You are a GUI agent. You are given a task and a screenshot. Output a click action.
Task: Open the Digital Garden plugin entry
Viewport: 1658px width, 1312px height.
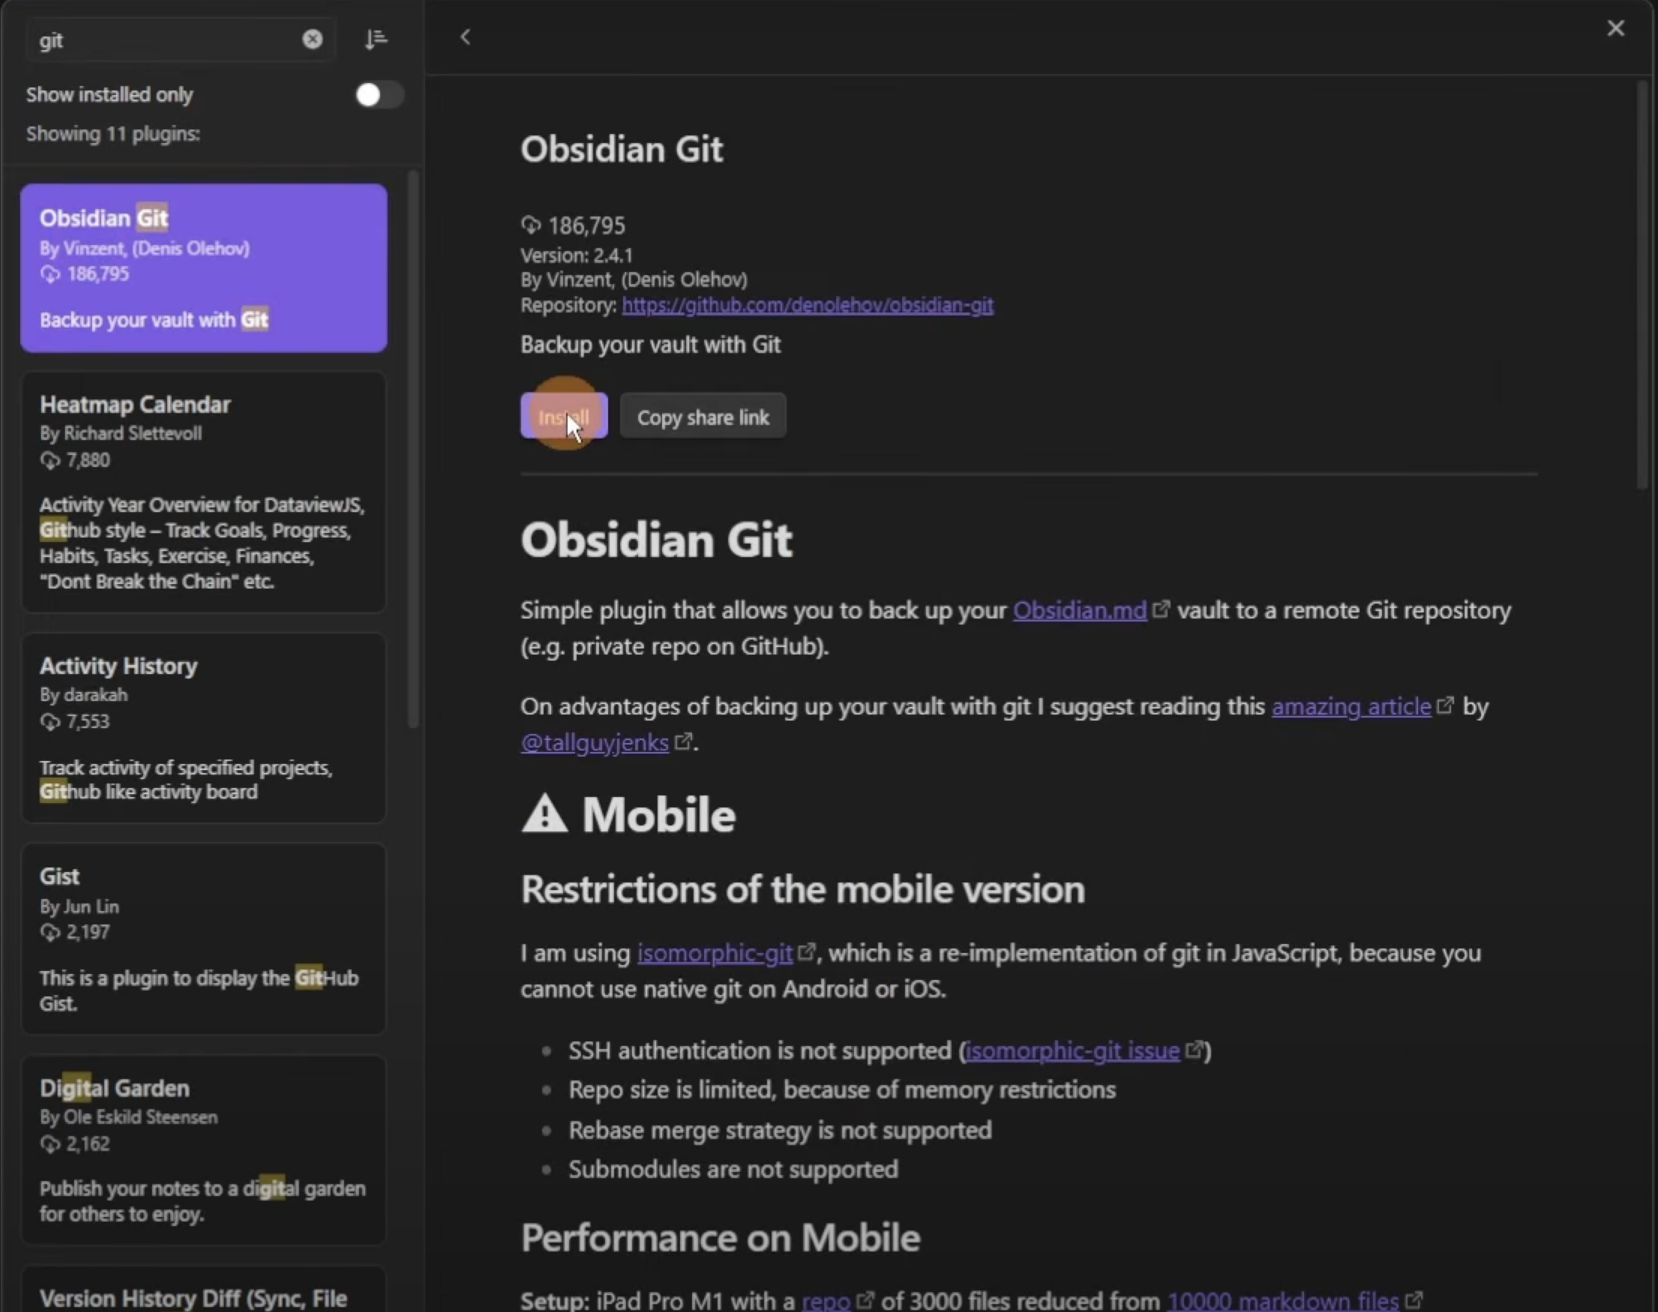(204, 1150)
